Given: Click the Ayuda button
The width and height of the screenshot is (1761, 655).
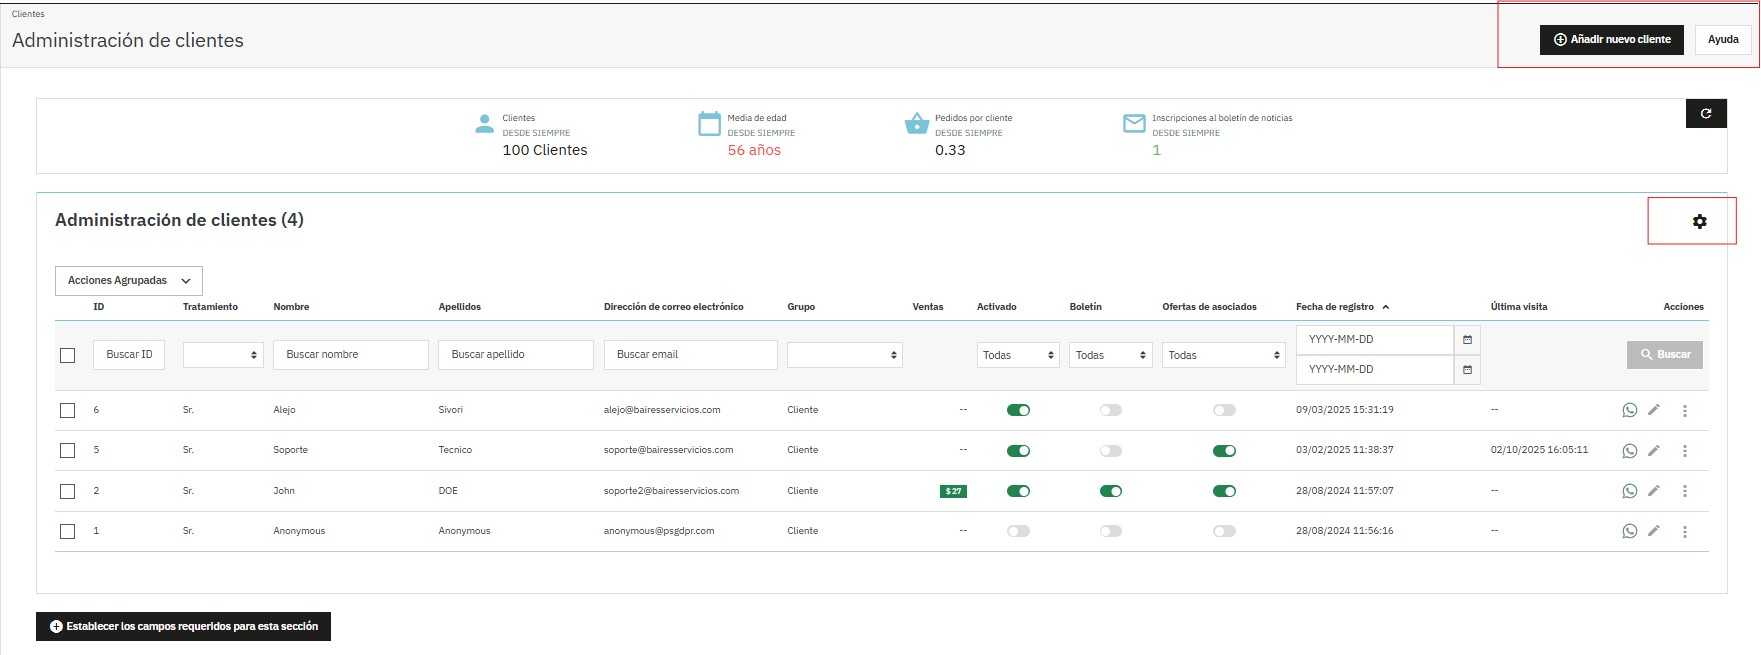Looking at the screenshot, I should (1722, 40).
